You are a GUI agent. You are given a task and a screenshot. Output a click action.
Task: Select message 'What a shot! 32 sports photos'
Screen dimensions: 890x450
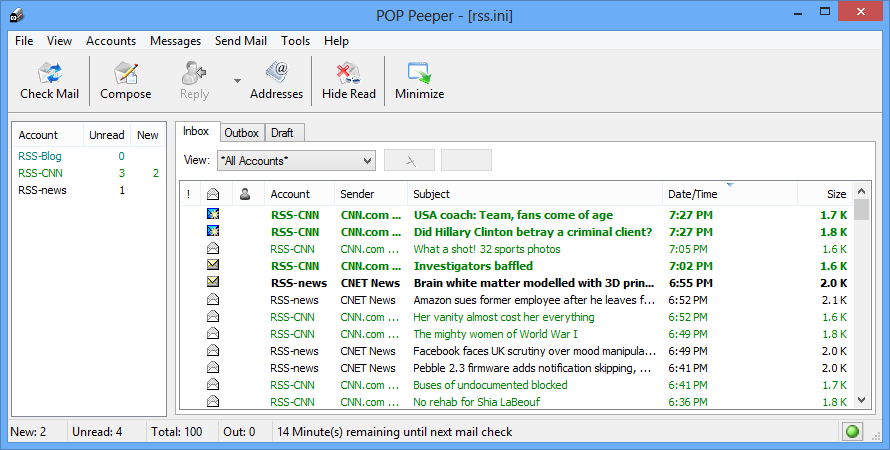coord(517,249)
